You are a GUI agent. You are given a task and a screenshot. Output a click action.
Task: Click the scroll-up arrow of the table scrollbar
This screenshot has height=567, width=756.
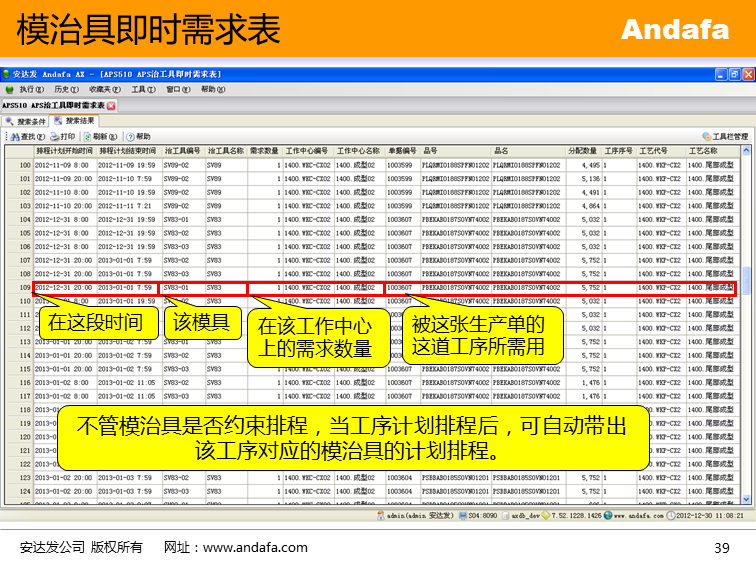[x=745, y=149]
